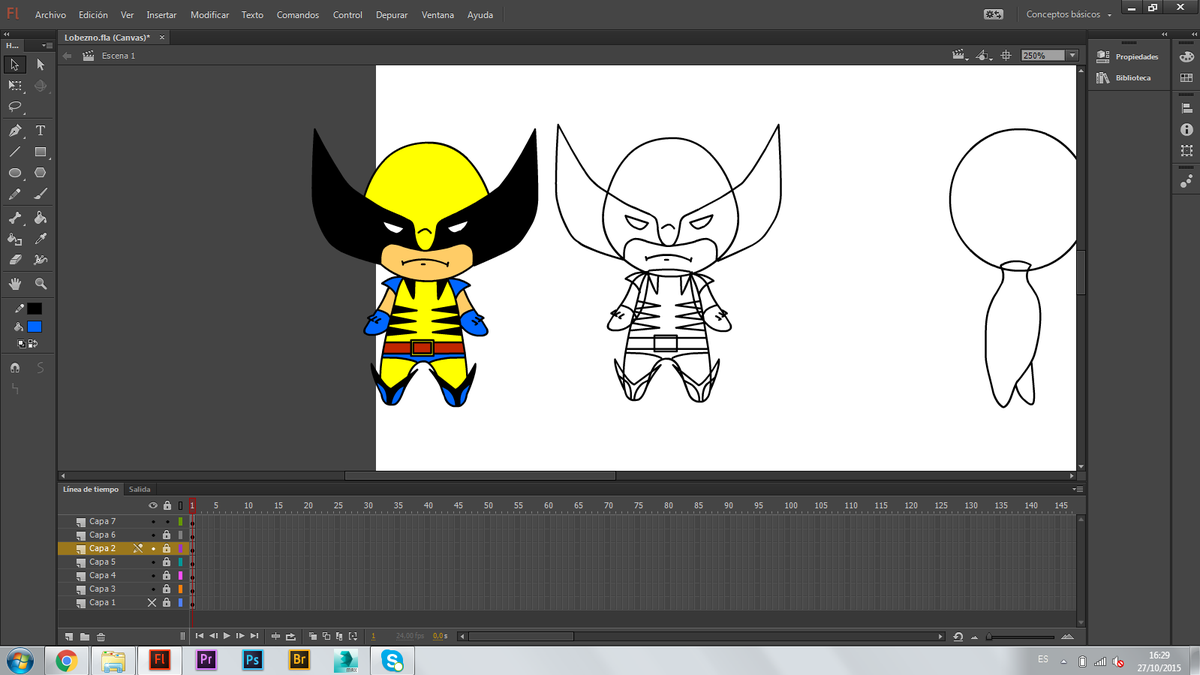Open the Color palette panel icon
This screenshot has width=1200, height=675.
(x=1186, y=57)
